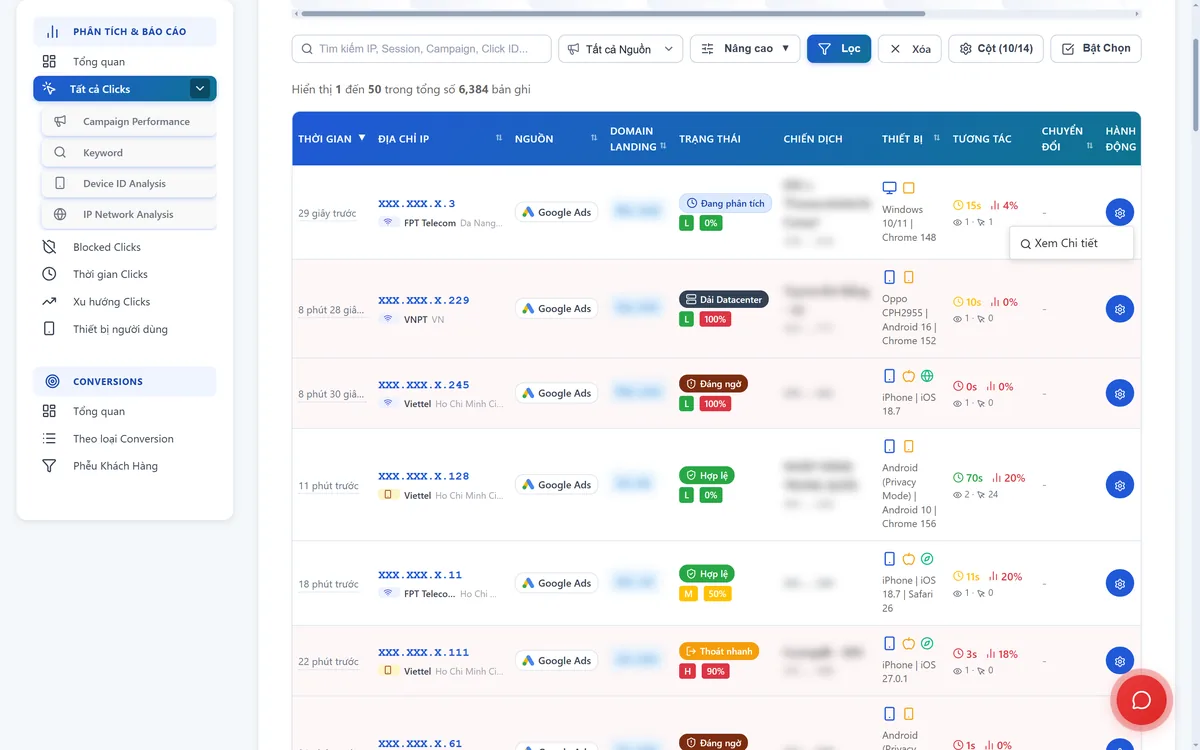This screenshot has height=750, width=1200.
Task: Open Device ID Analysis submenu item
Action: [129, 183]
